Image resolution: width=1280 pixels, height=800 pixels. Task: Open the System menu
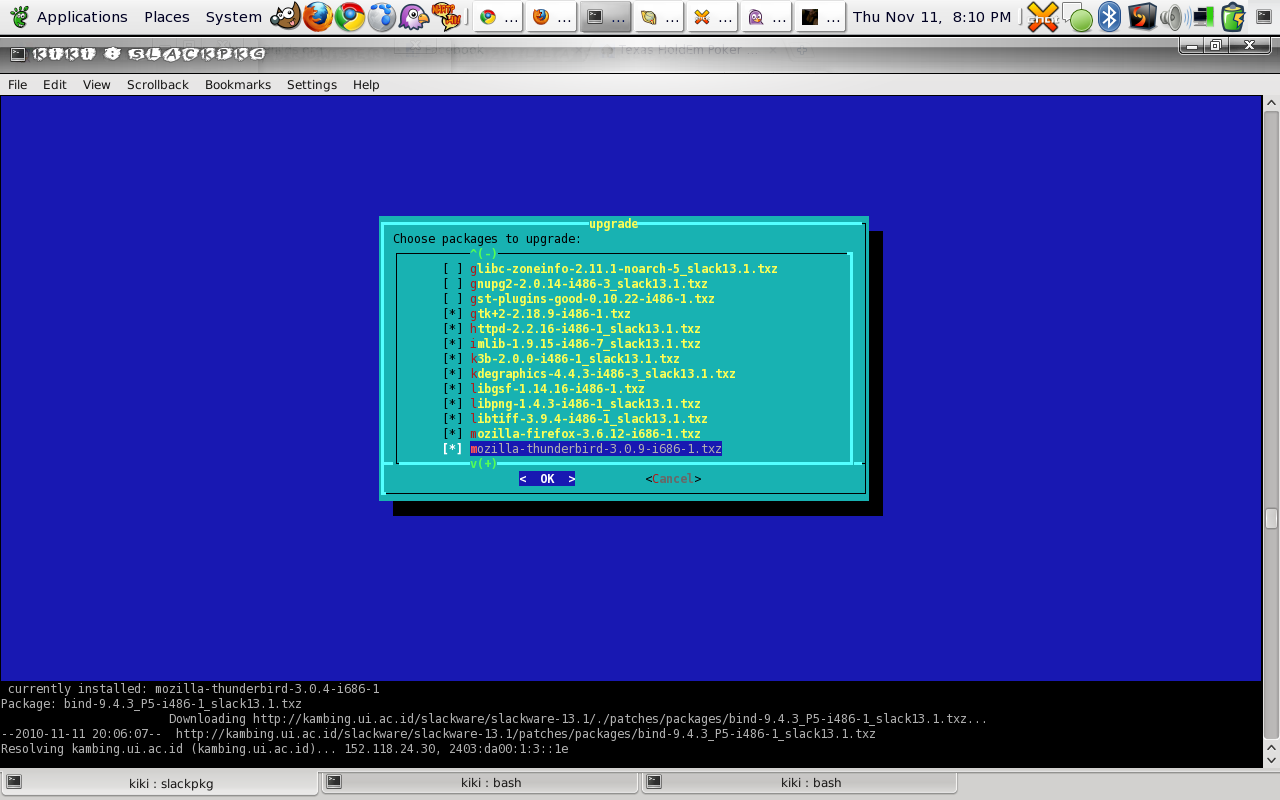tap(233, 17)
